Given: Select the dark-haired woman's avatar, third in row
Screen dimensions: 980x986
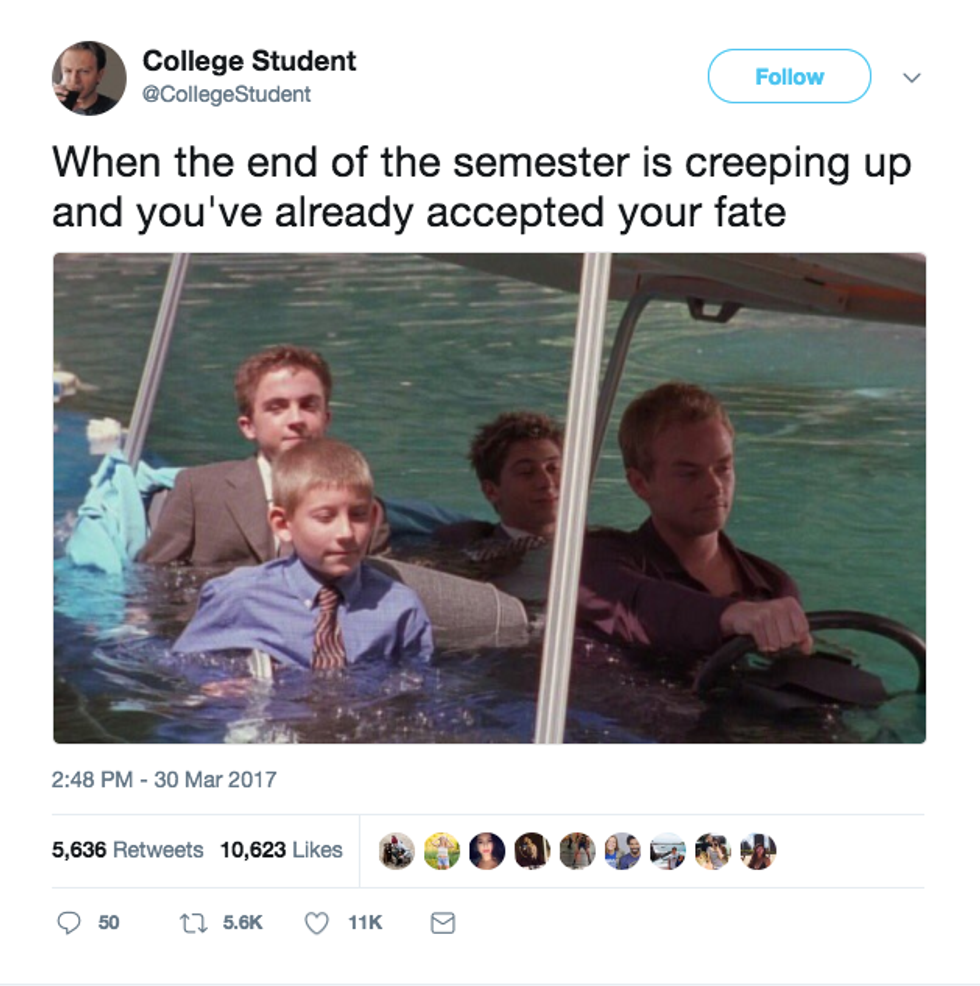Looking at the screenshot, I should point(487,851).
